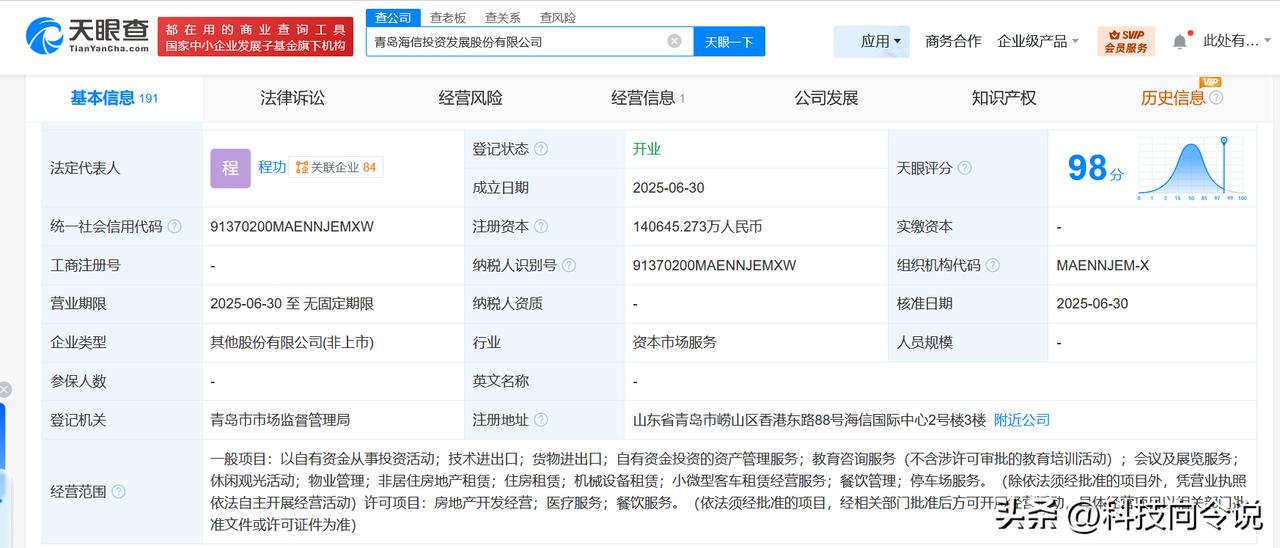Click 开业 registration status value

click(x=647, y=149)
